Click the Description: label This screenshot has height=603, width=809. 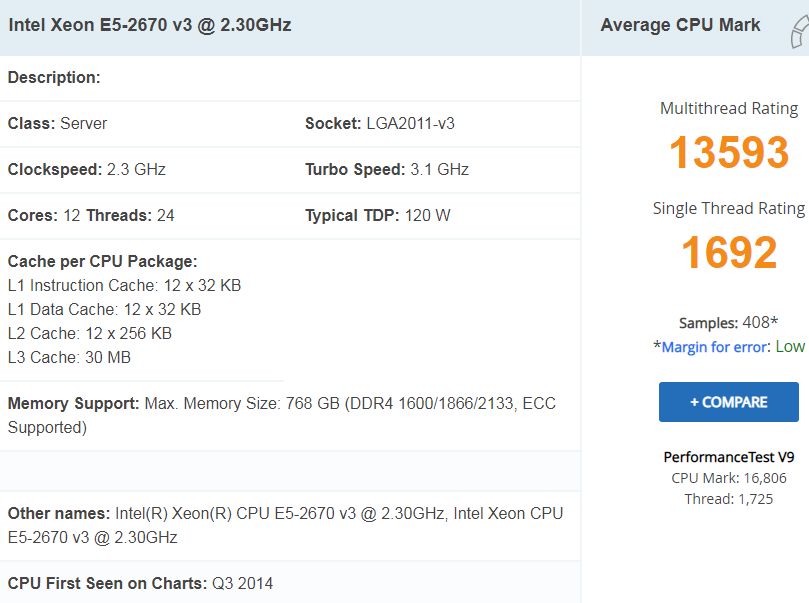[54, 77]
